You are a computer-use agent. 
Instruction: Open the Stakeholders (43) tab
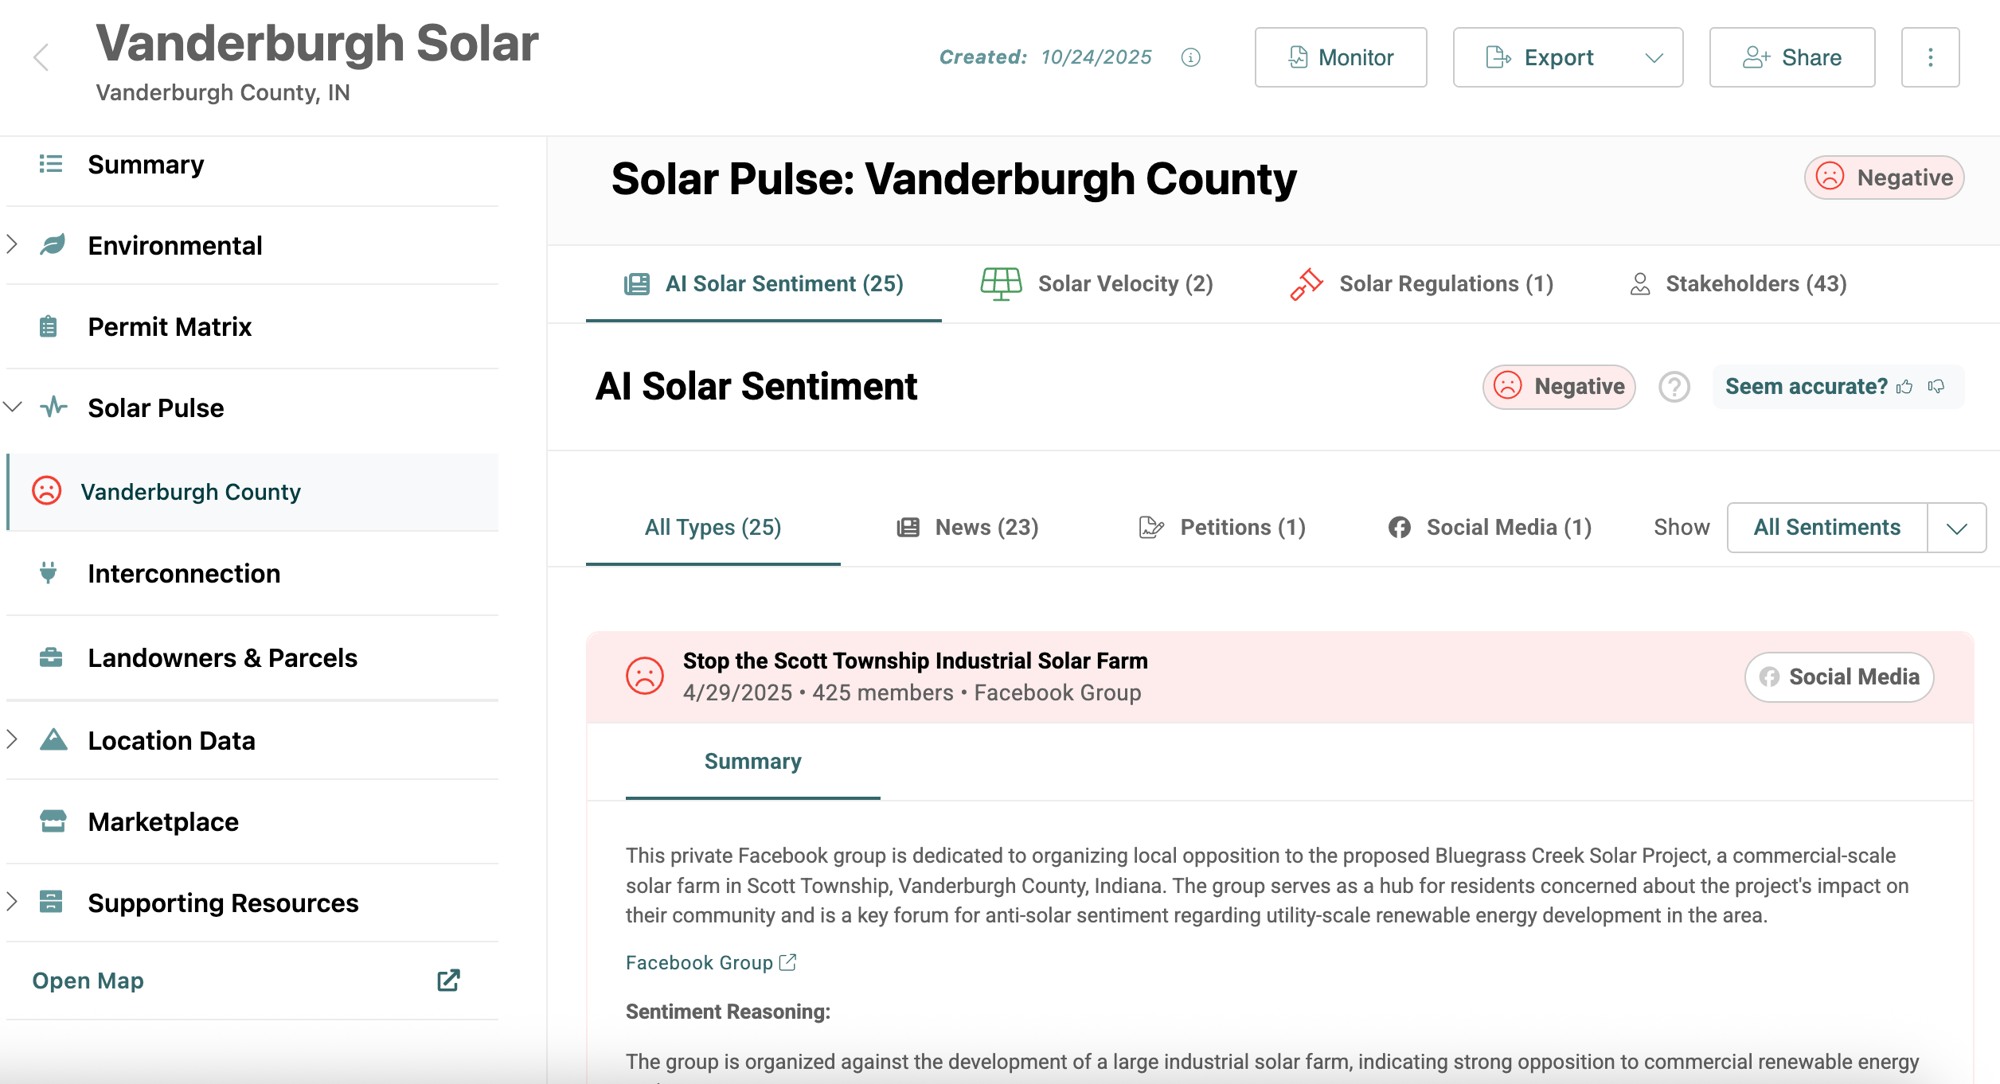click(x=1738, y=284)
